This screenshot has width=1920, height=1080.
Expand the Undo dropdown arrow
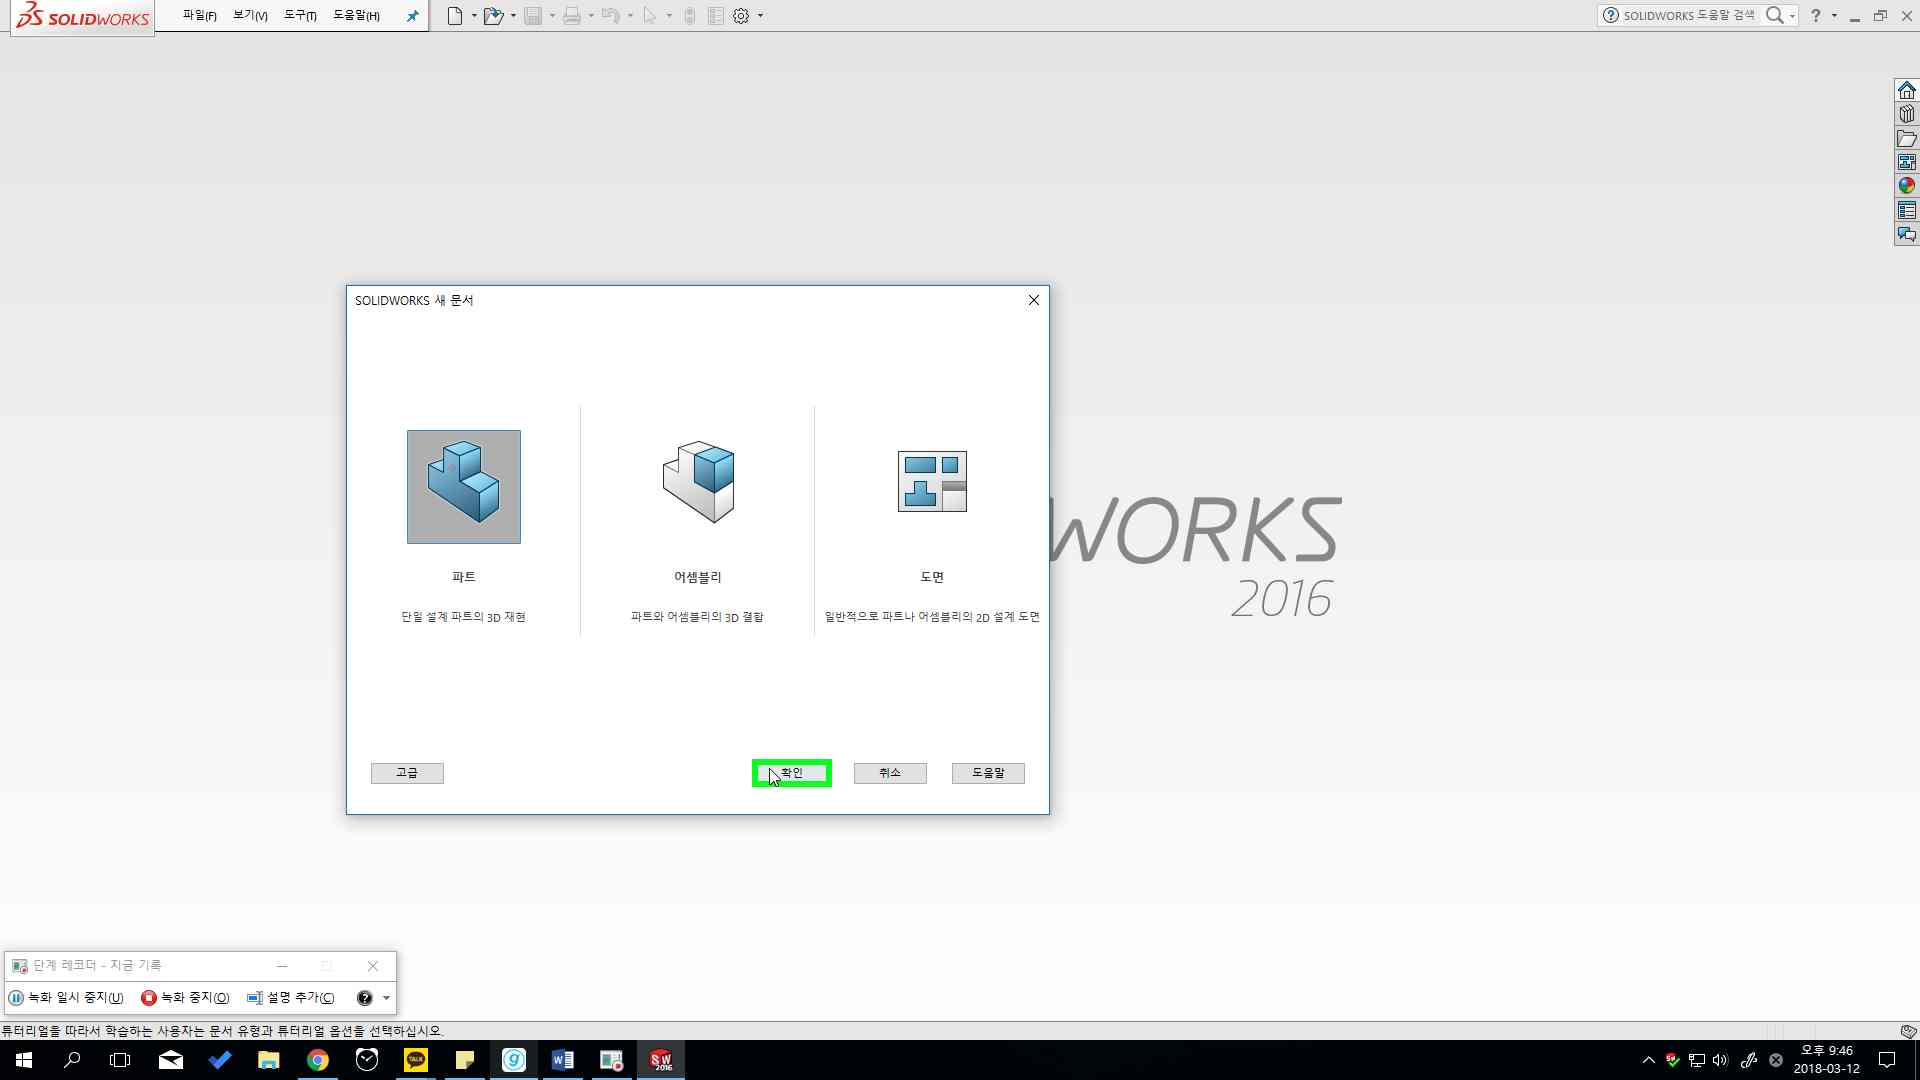630,16
